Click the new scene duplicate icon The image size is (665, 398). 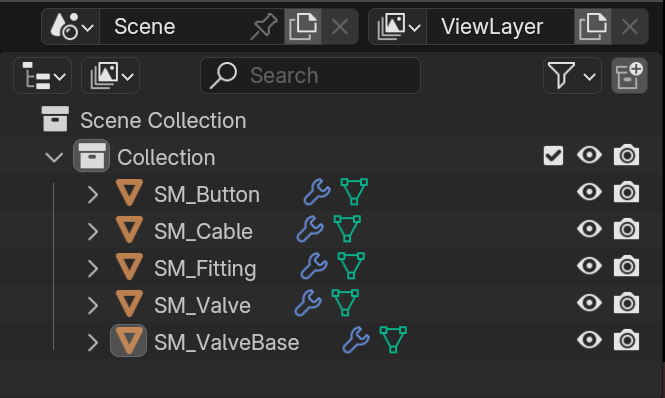click(x=303, y=27)
